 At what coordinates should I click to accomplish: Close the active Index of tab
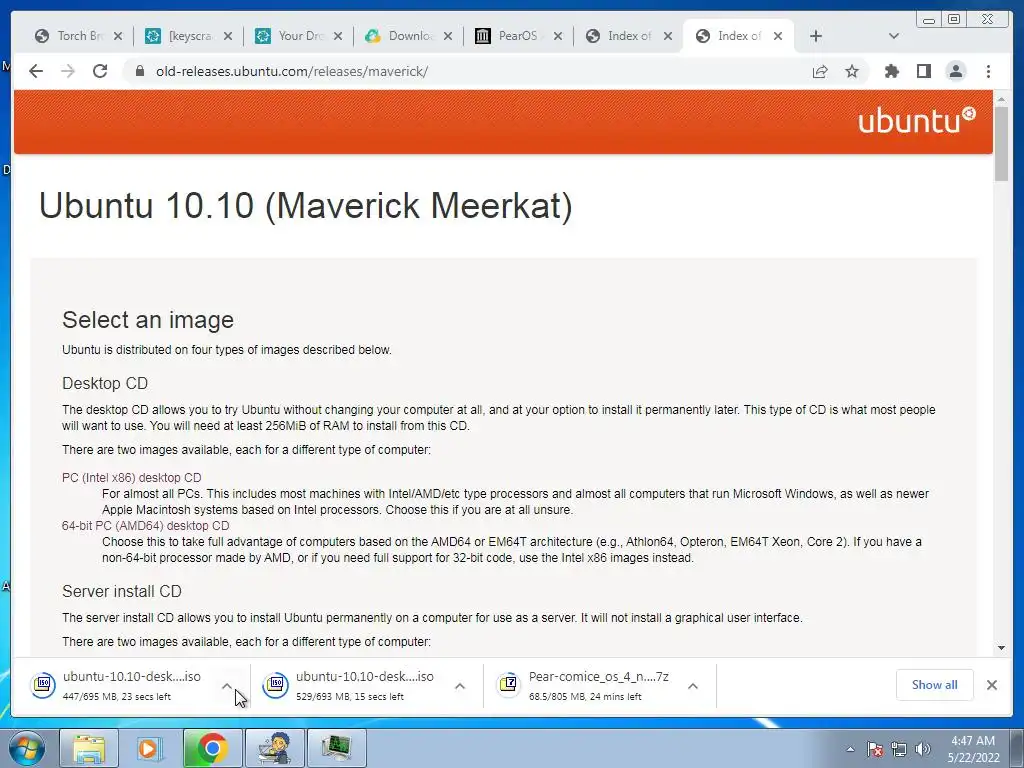point(778,36)
